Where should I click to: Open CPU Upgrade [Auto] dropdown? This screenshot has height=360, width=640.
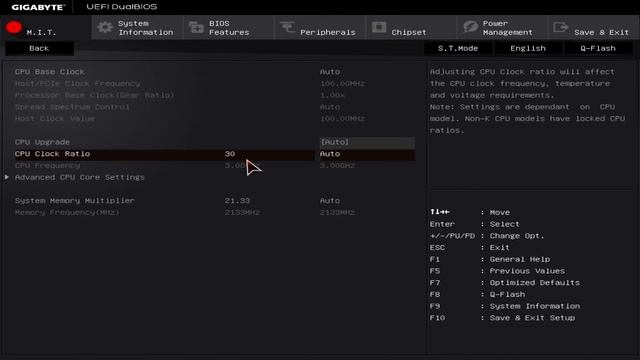pos(367,142)
